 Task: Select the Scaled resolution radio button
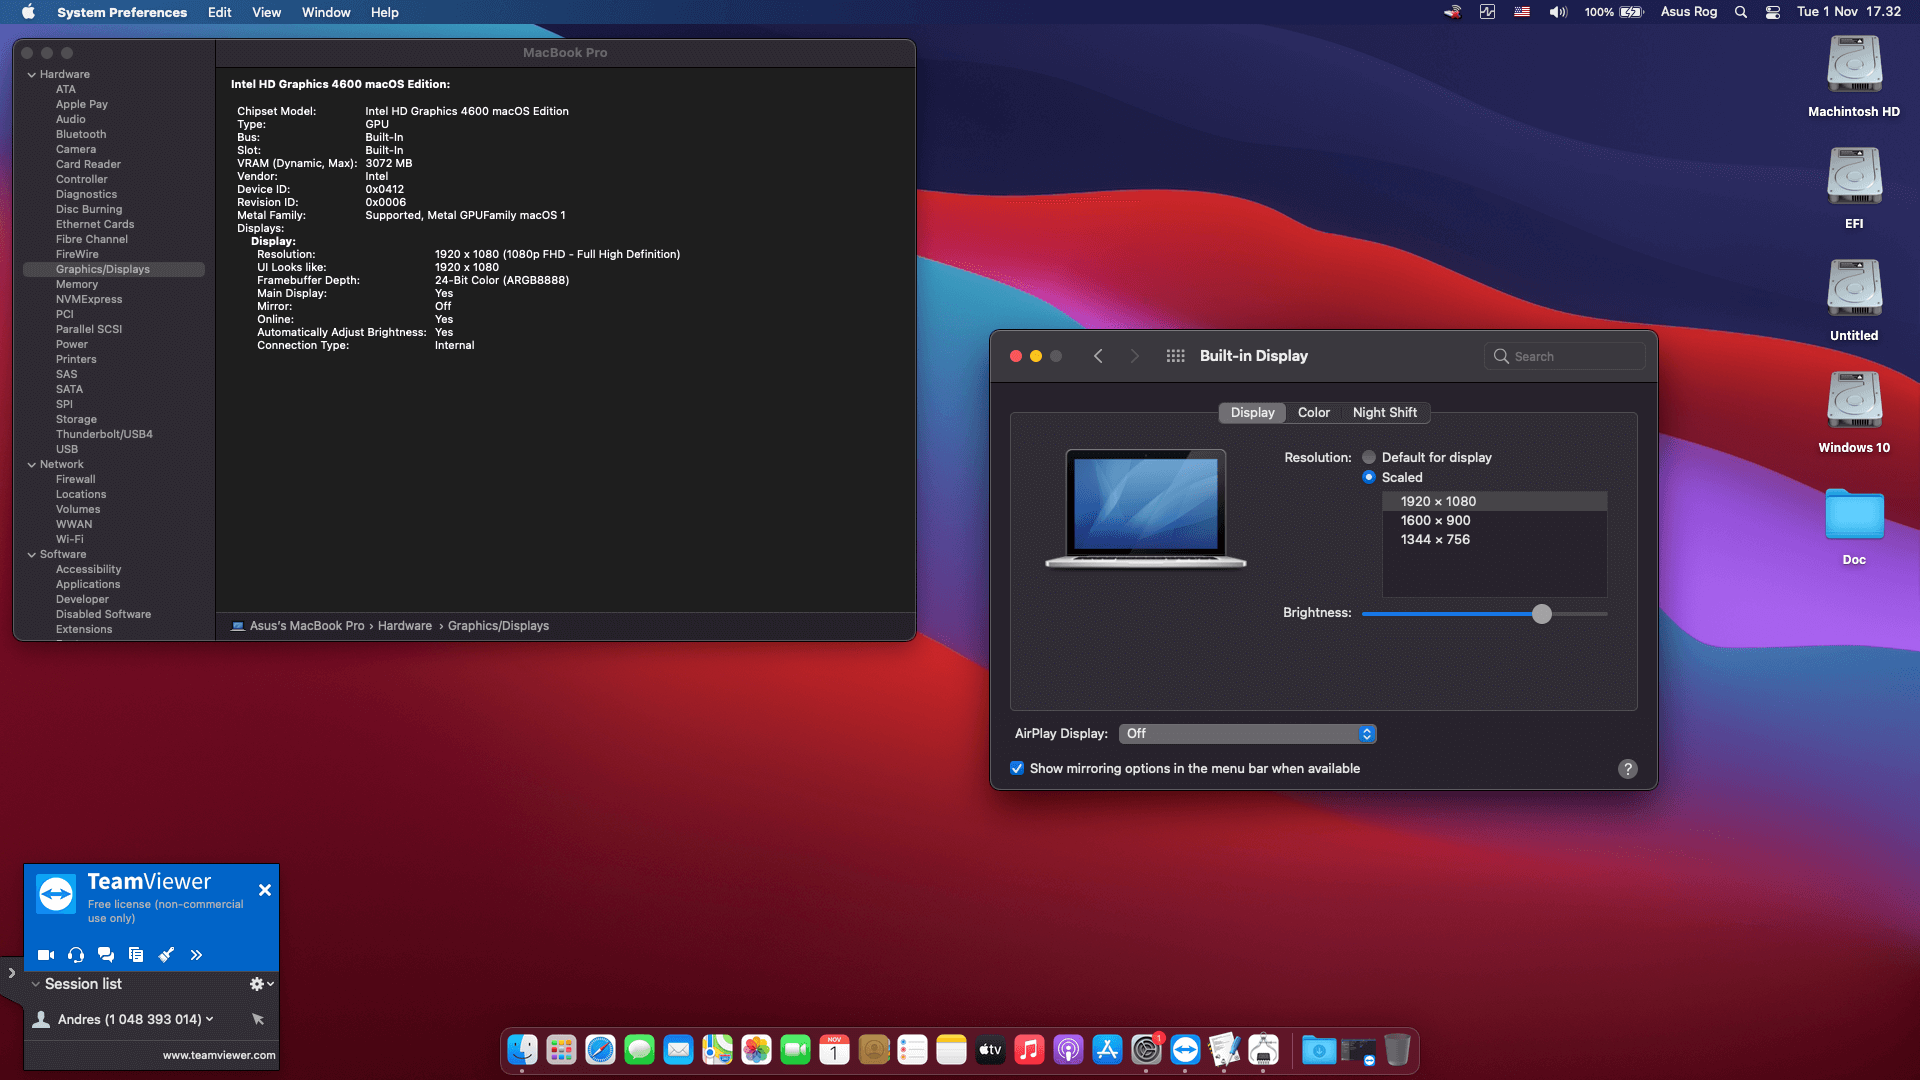tap(1369, 477)
